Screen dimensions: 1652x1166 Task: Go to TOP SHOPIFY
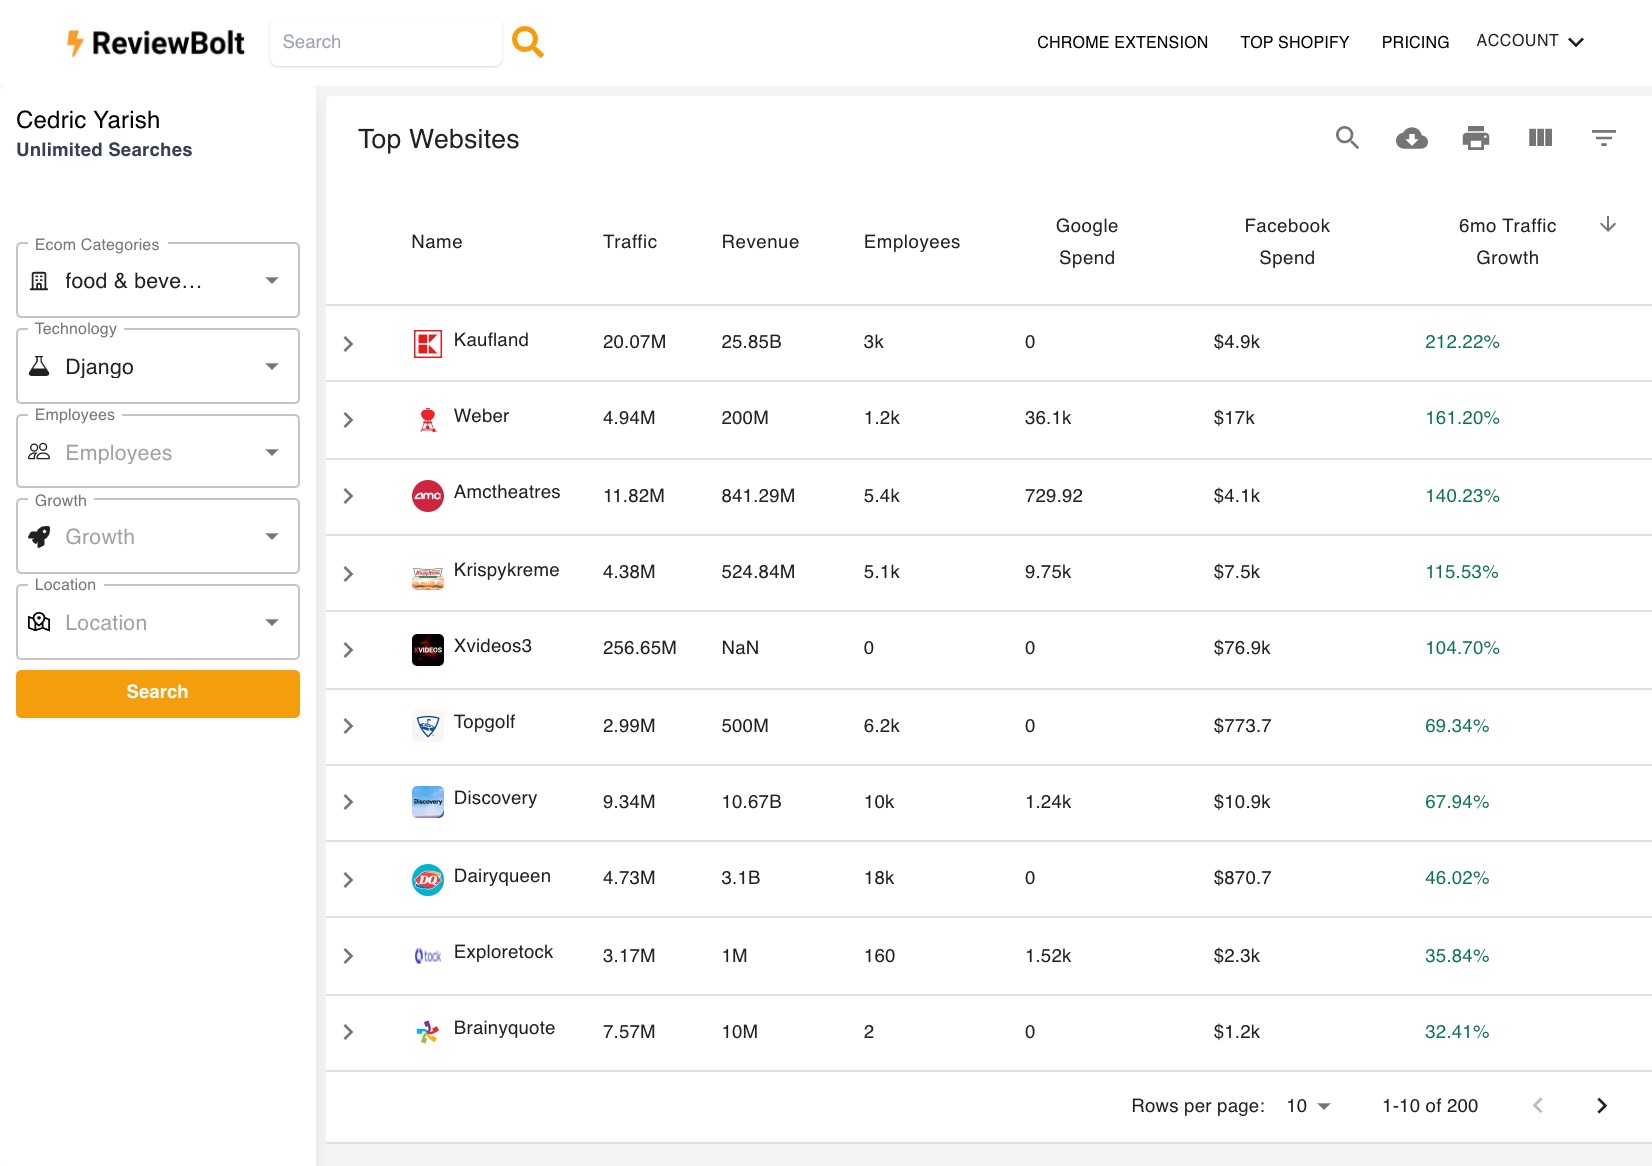point(1295,42)
